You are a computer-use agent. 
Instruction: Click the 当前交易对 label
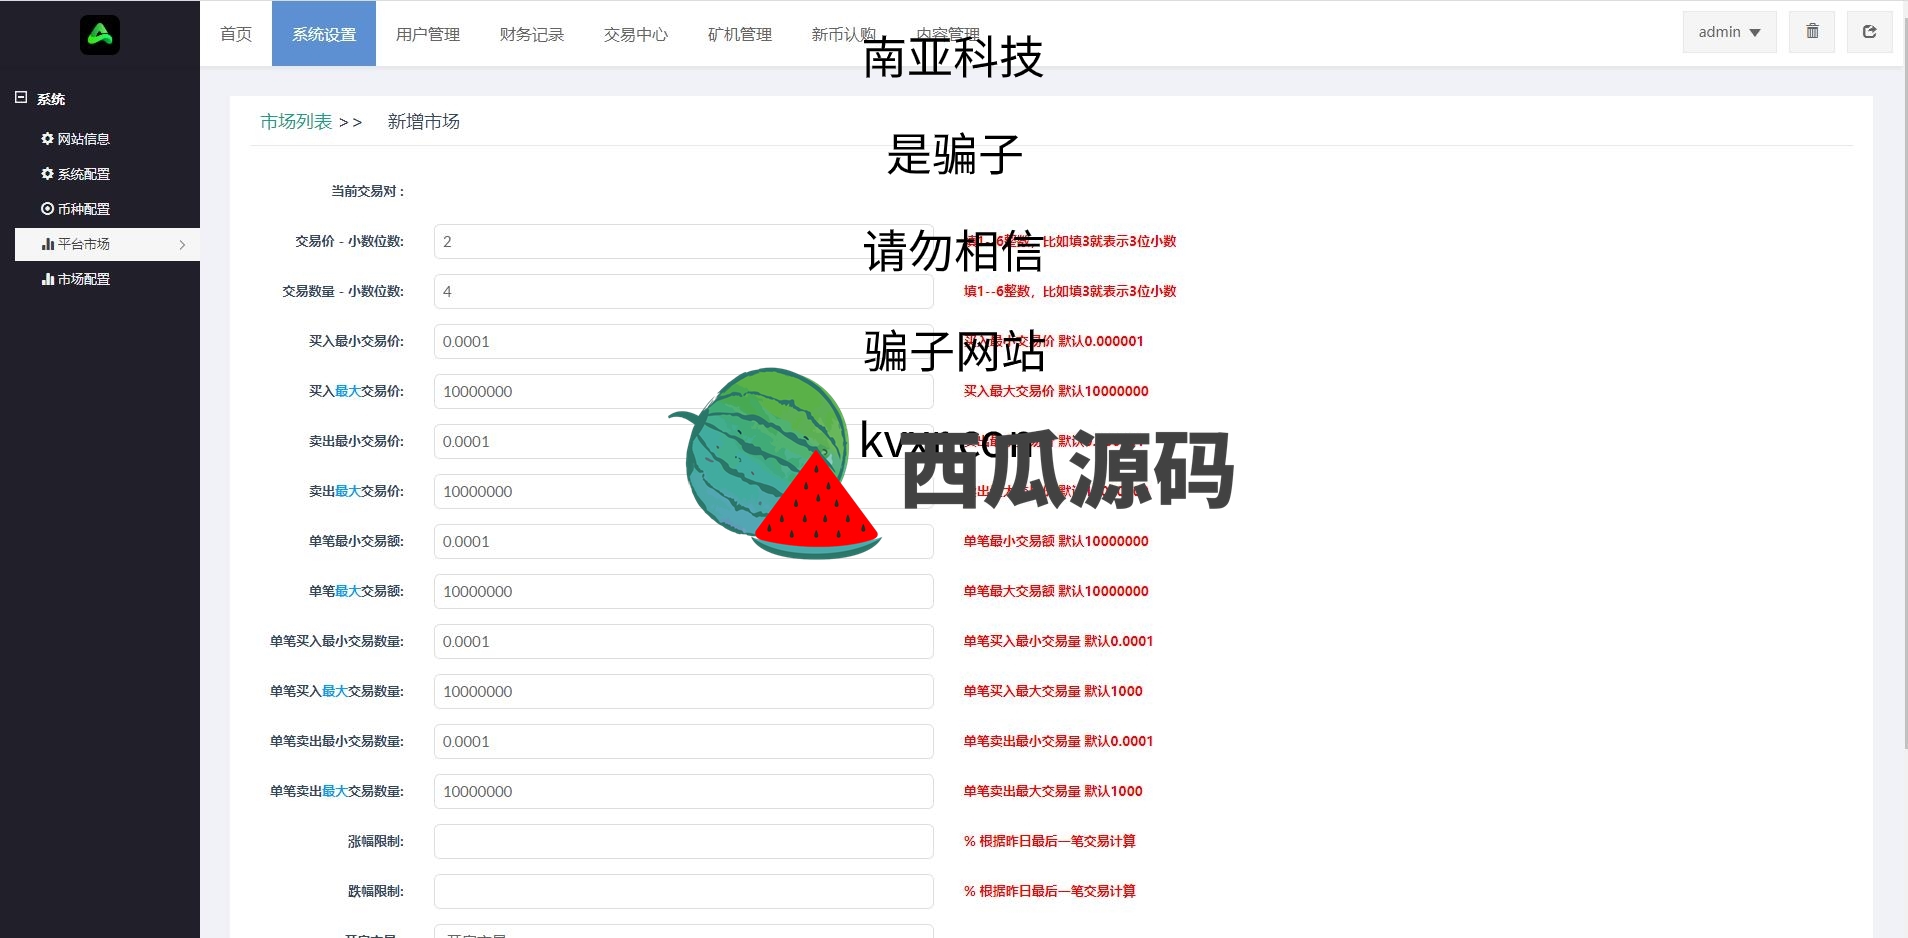click(x=368, y=191)
